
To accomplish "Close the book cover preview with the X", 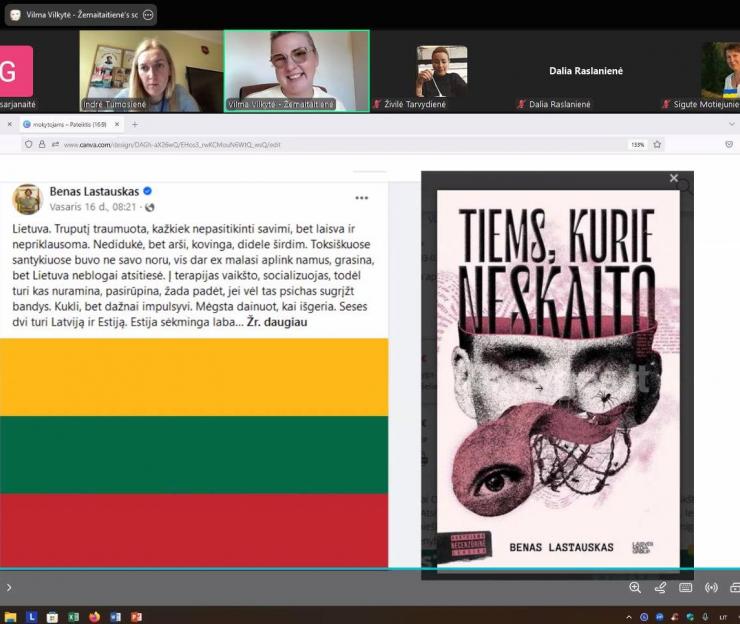I will (x=674, y=178).
